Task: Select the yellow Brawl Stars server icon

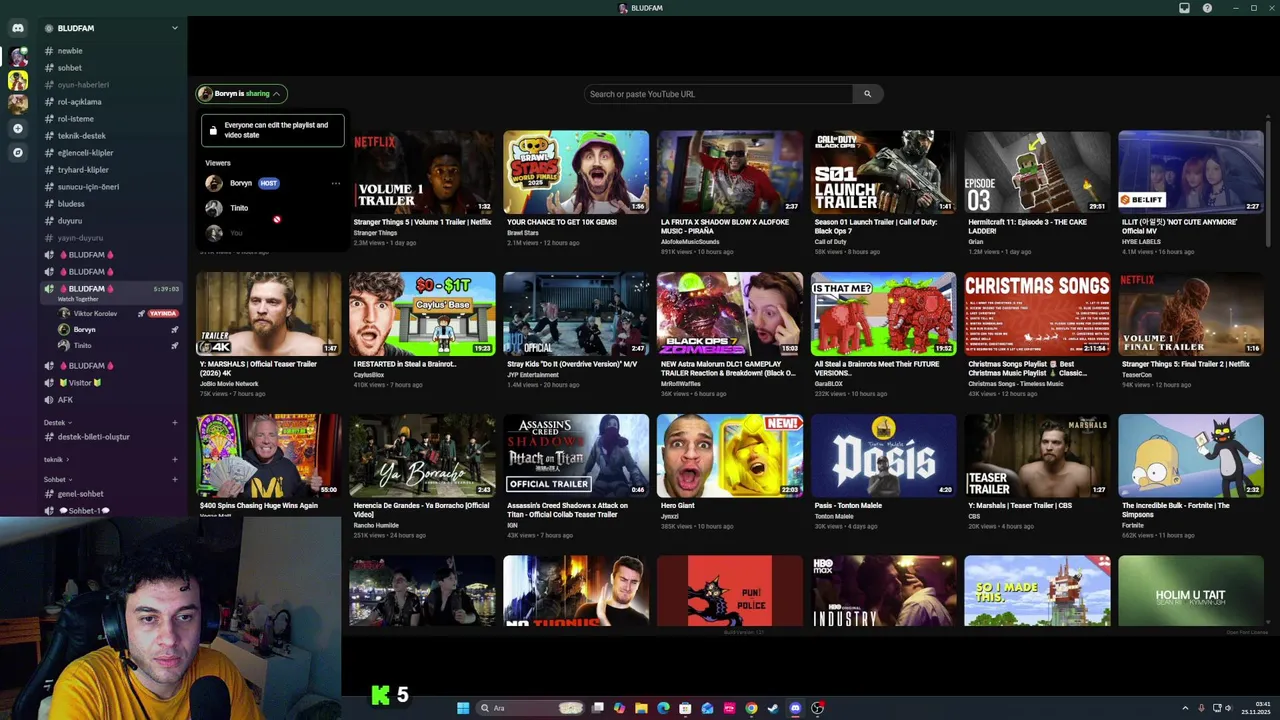Action: click(x=17, y=80)
